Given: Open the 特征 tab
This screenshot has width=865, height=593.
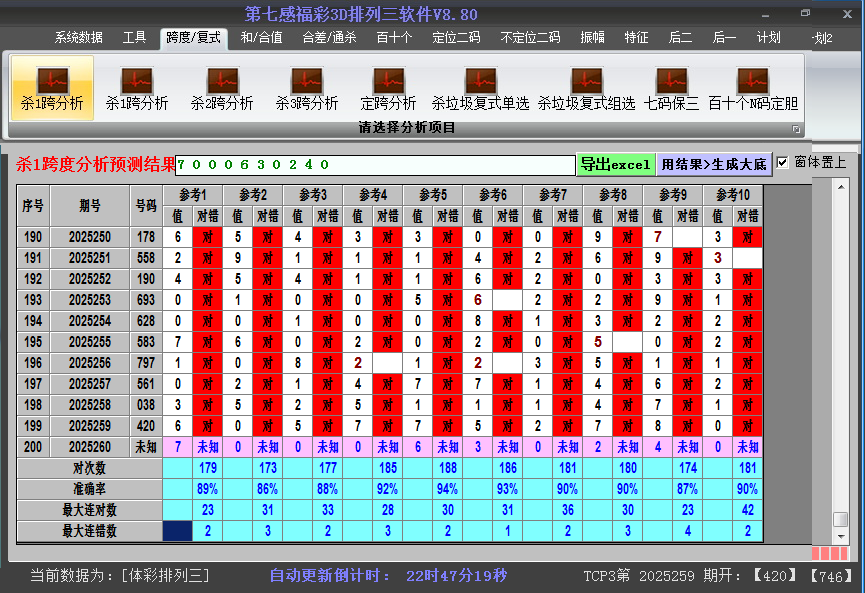Looking at the screenshot, I should point(636,38).
